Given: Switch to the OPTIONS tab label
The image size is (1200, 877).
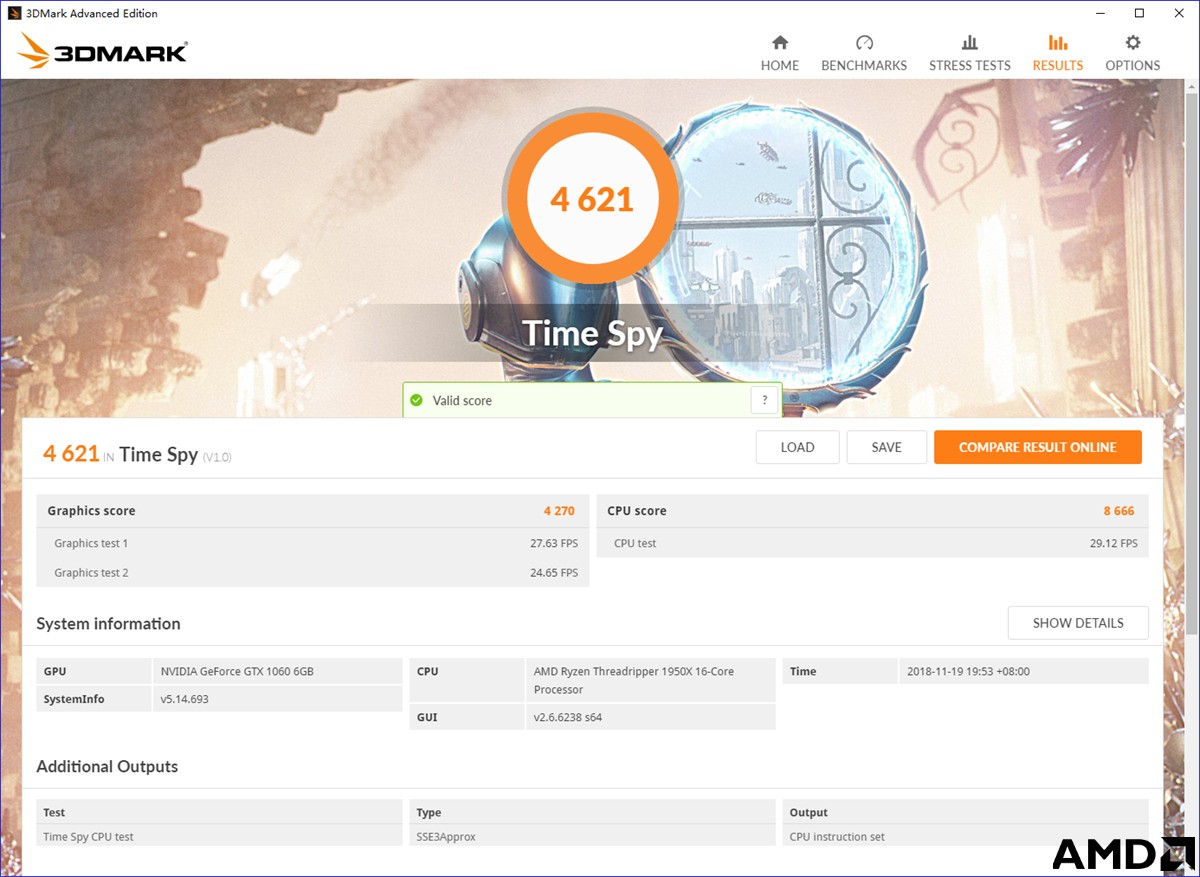Looking at the screenshot, I should 1133,65.
